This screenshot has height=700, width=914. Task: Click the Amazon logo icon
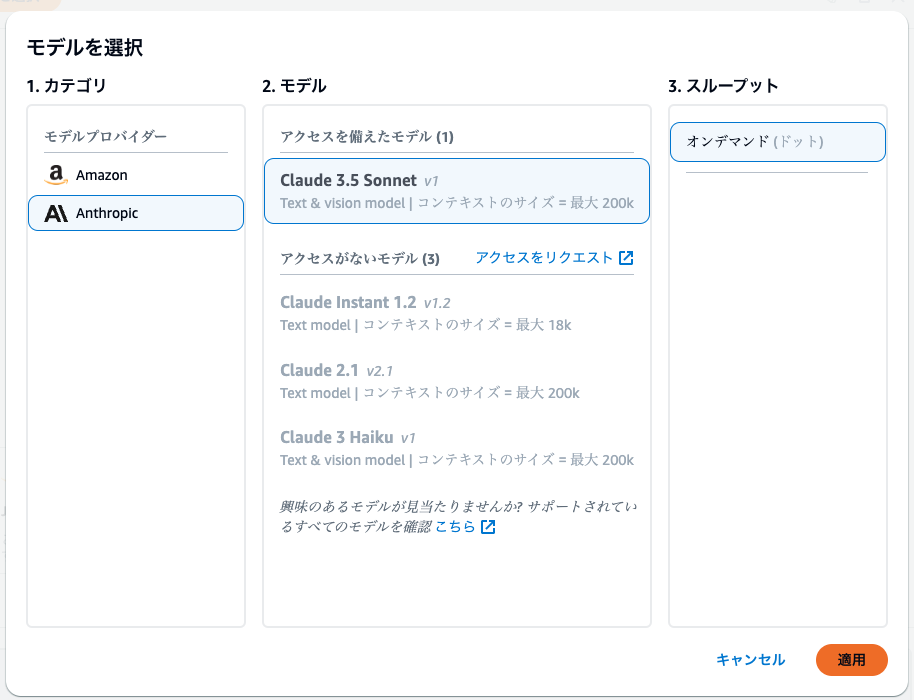tap(56, 175)
